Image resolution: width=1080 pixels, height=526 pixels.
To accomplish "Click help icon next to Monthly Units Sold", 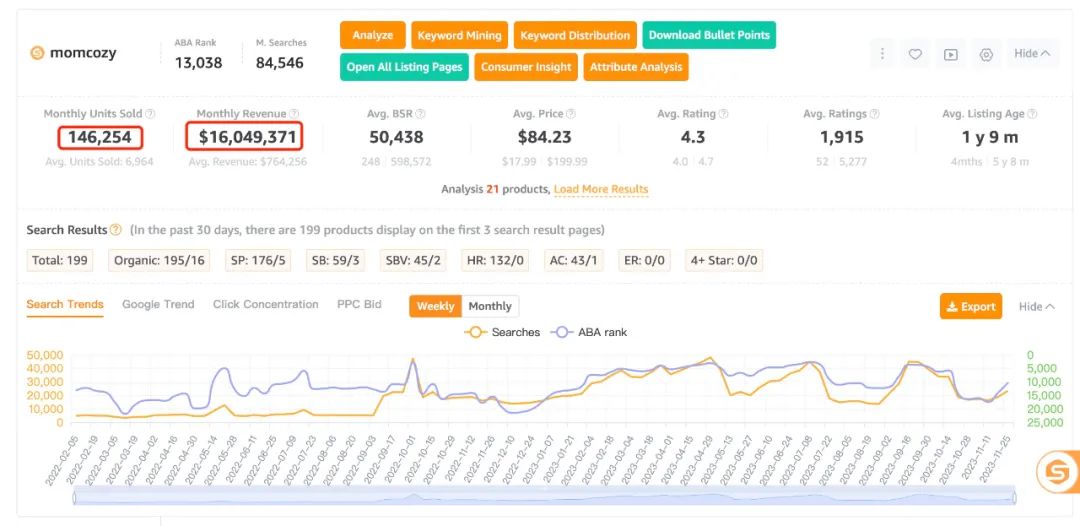I will click(150, 114).
